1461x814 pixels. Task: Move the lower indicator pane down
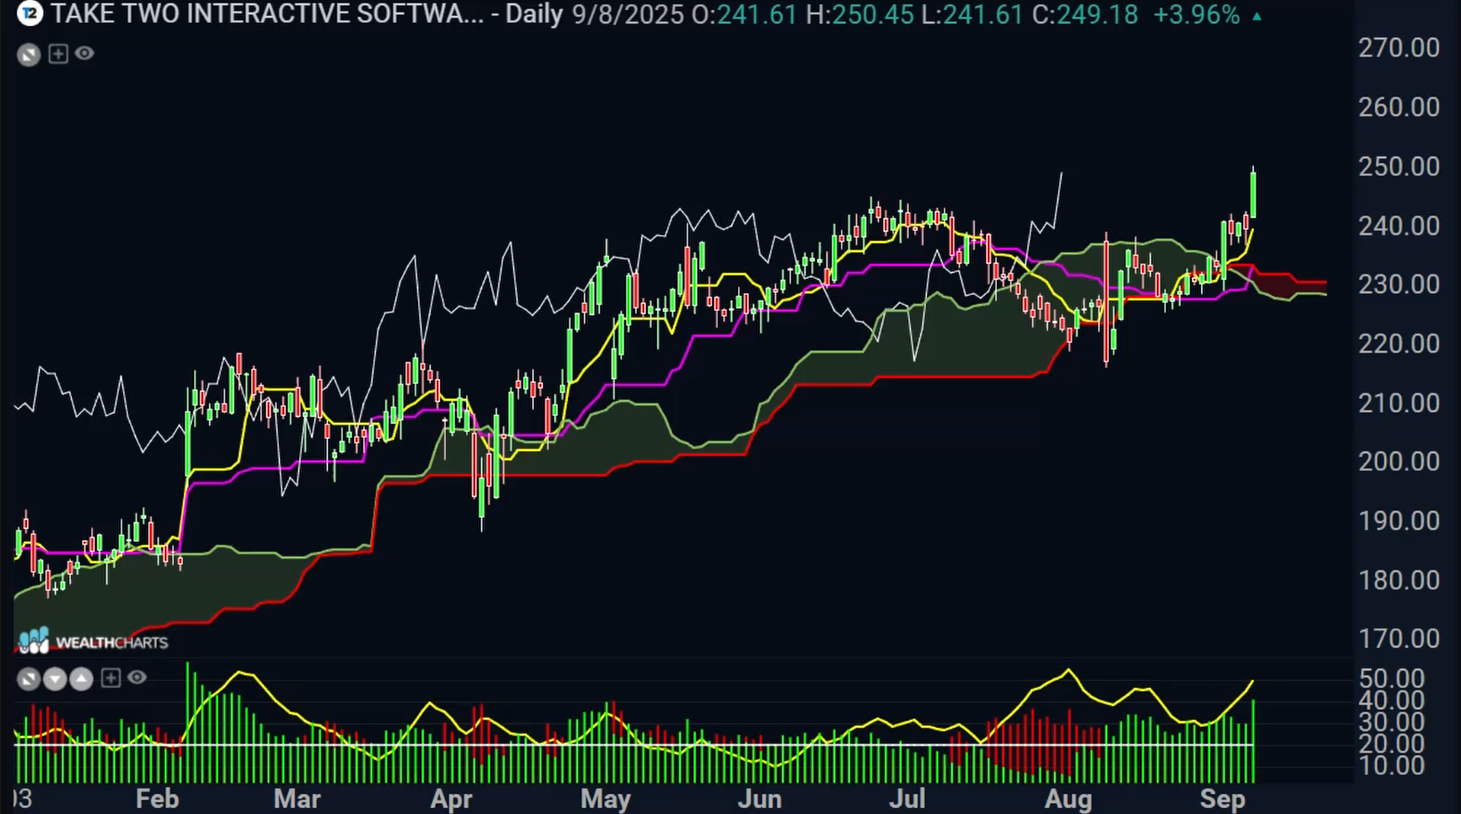click(x=55, y=680)
